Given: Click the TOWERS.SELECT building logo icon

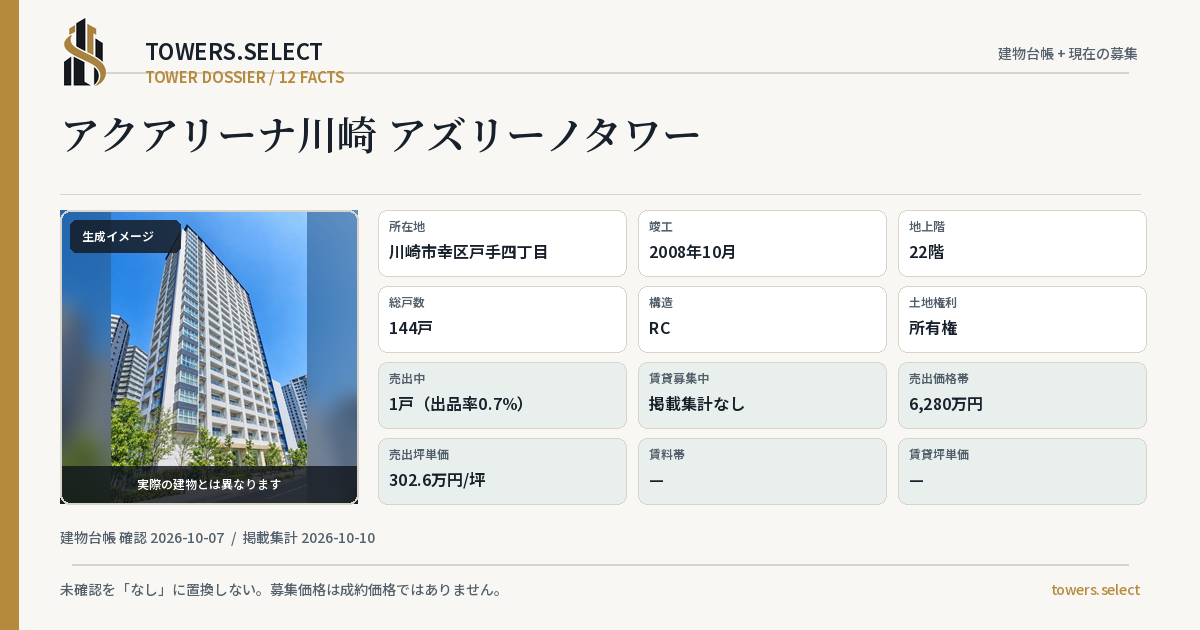Looking at the screenshot, I should pos(85,52).
